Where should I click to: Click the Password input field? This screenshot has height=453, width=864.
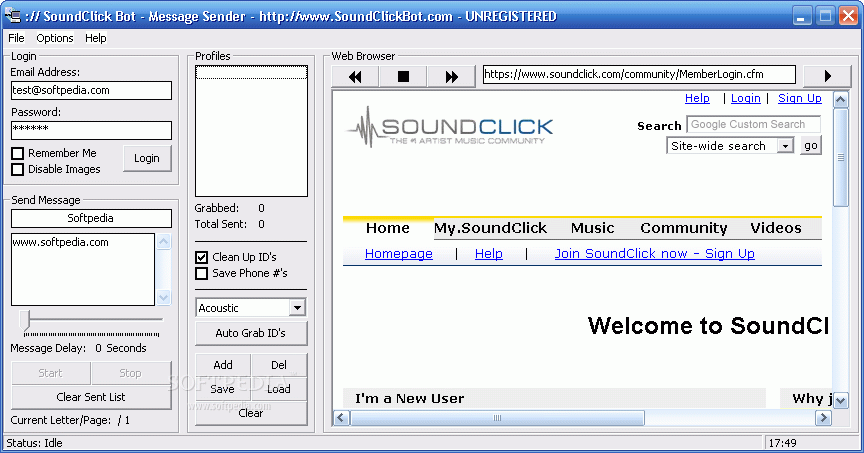pyautogui.click(x=91, y=130)
